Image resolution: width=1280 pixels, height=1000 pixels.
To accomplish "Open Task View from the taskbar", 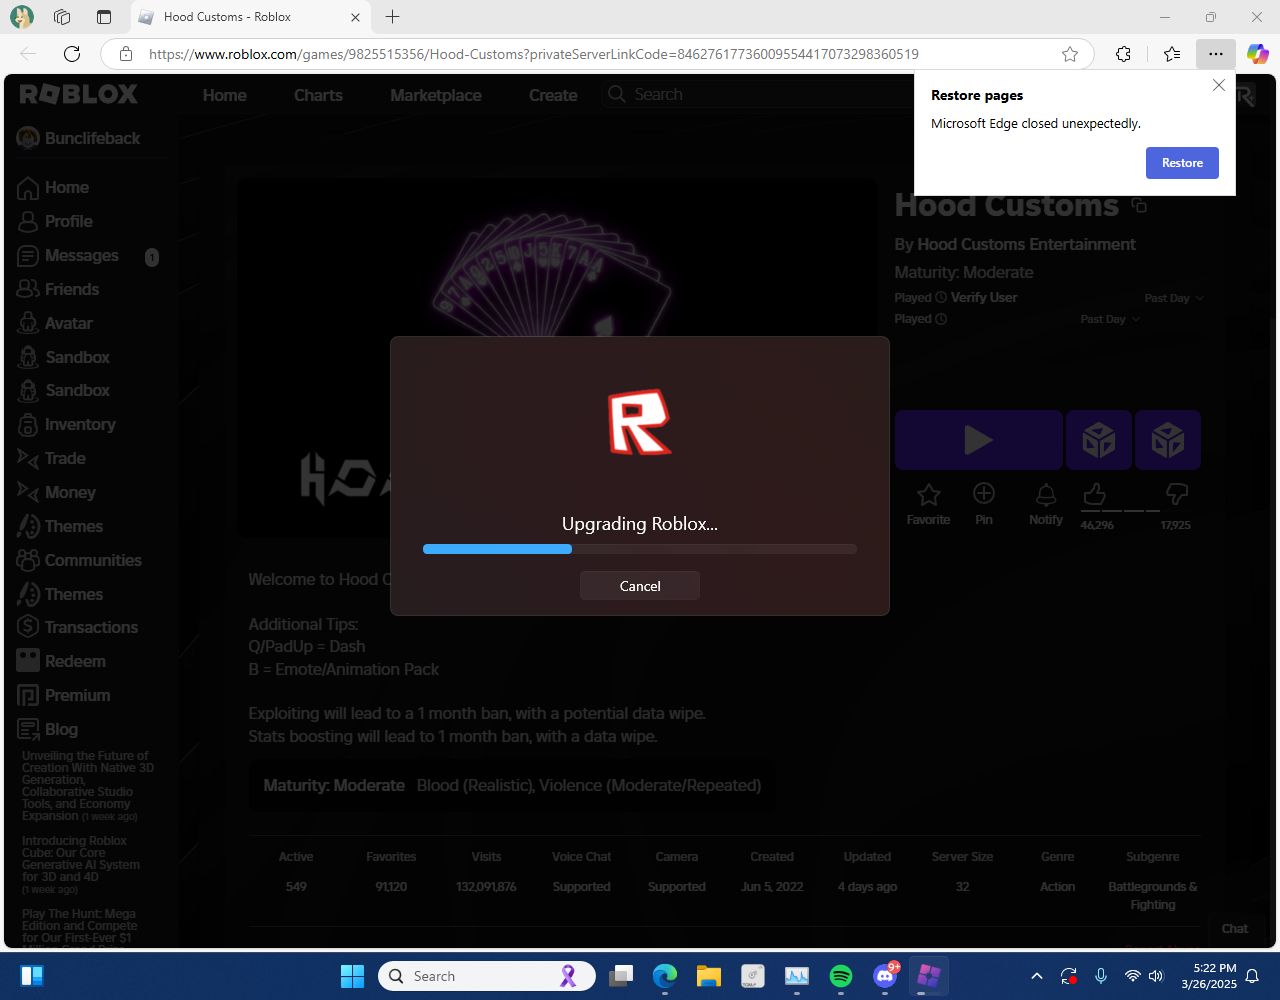I will (622, 976).
